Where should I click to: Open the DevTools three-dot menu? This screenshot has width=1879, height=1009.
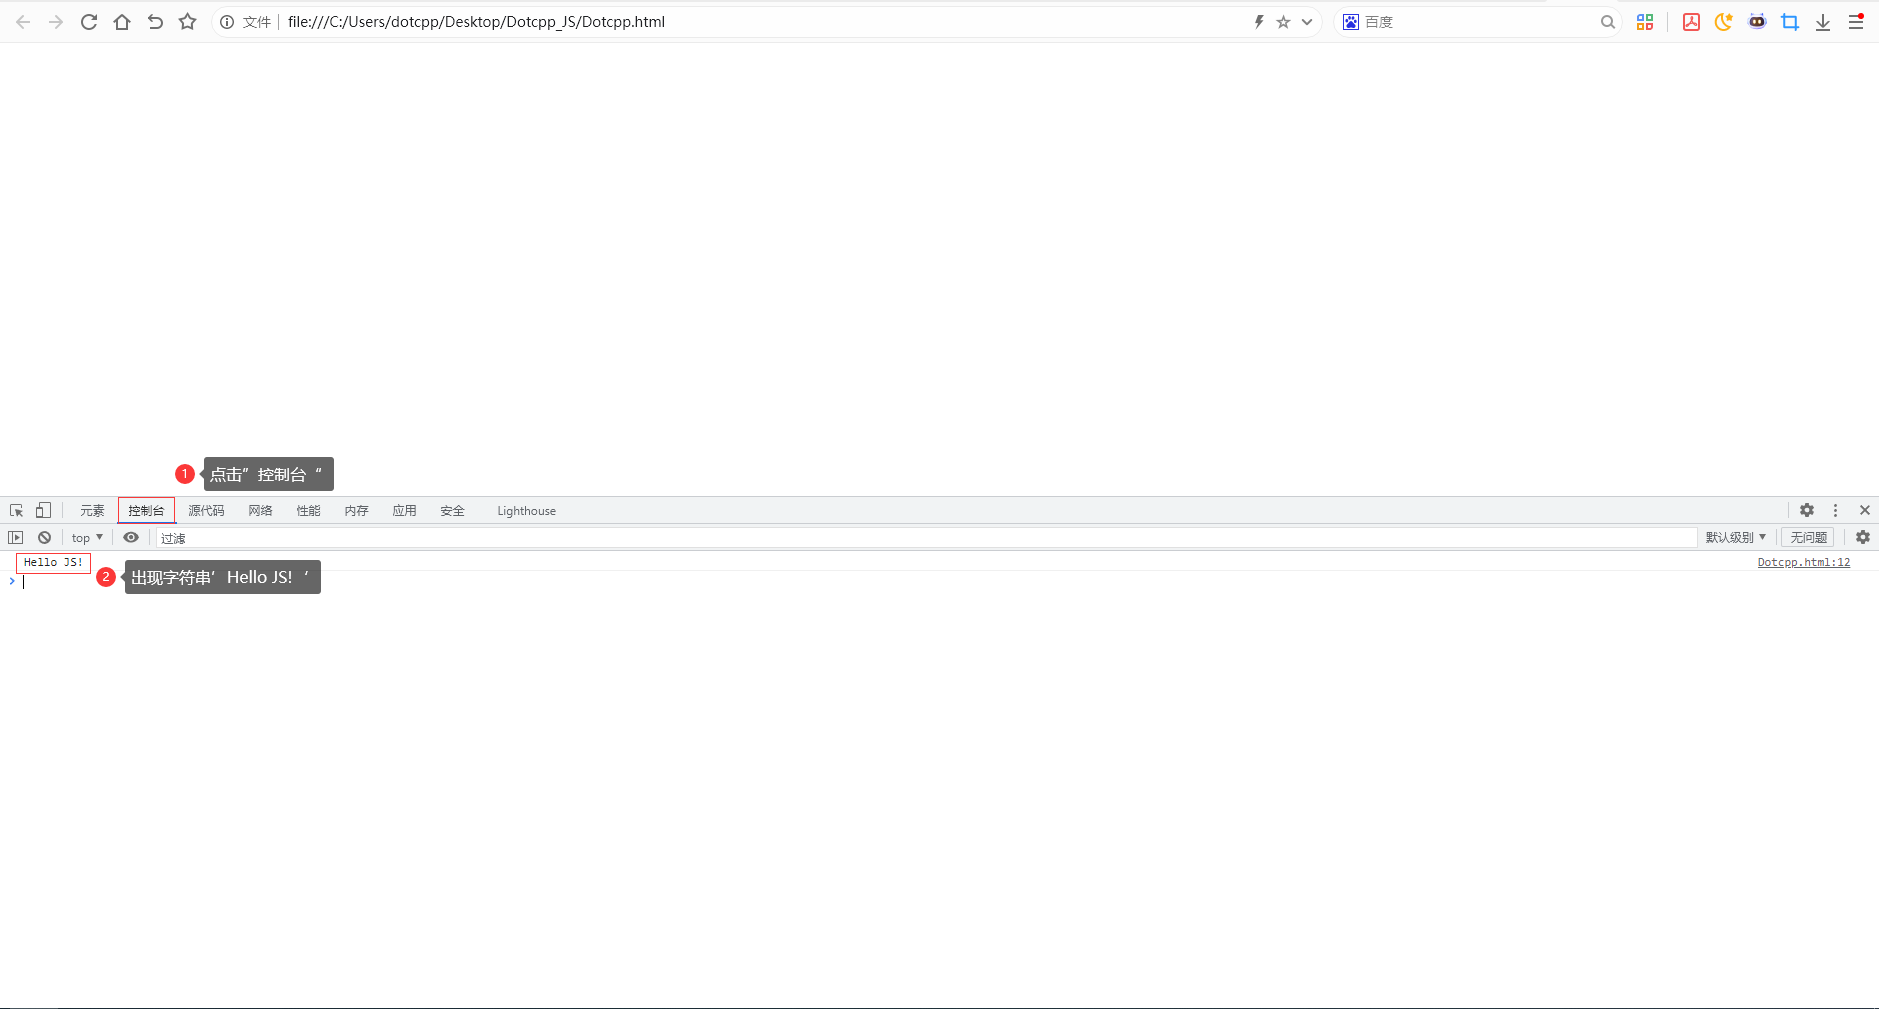[1836, 510]
